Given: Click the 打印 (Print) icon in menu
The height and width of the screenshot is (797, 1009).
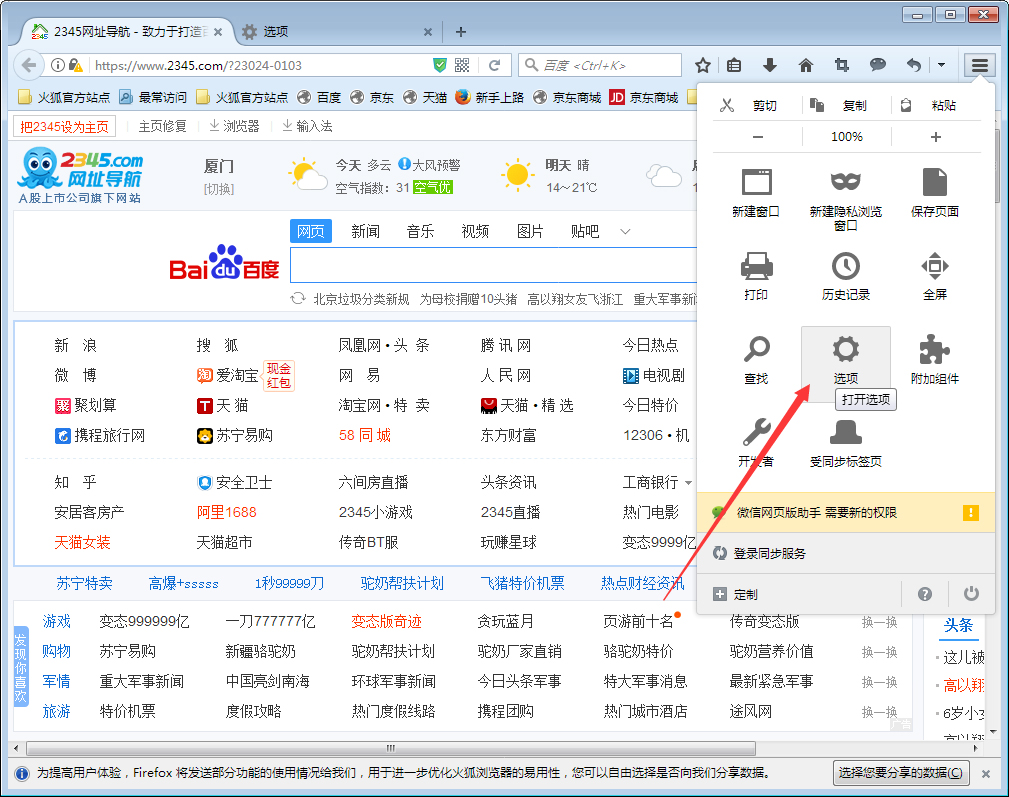Looking at the screenshot, I should (757, 268).
